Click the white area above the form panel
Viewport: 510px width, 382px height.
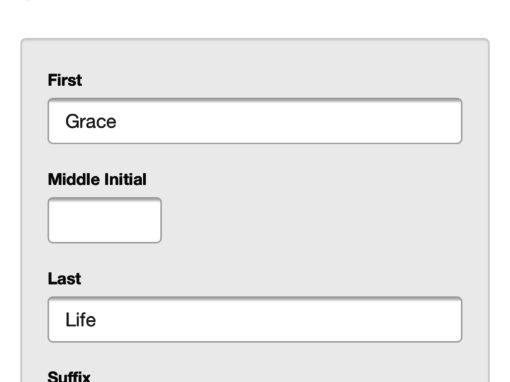point(255,18)
